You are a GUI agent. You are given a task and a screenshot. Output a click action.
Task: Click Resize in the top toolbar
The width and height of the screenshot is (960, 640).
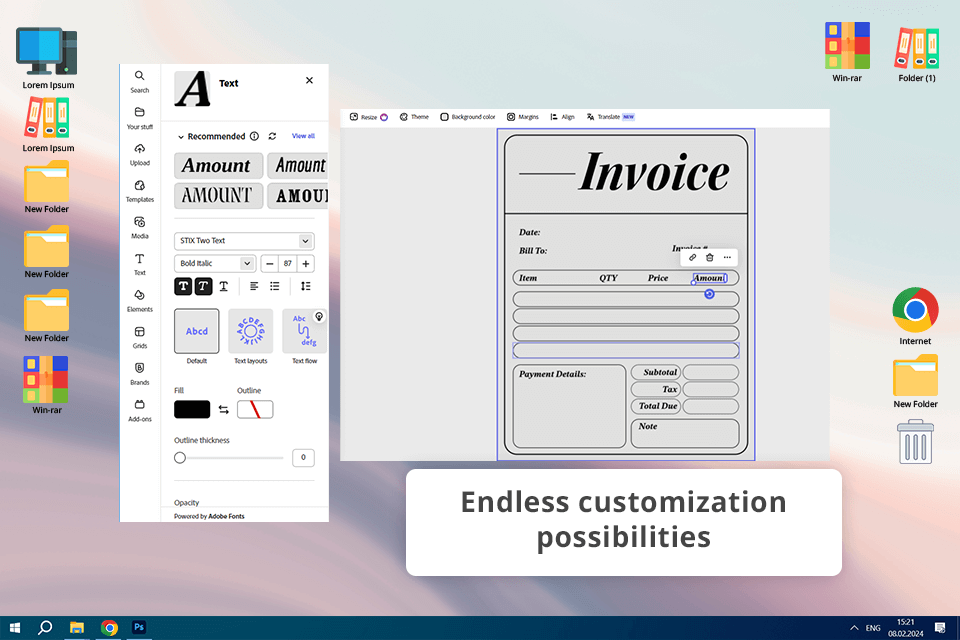pyautogui.click(x=369, y=117)
